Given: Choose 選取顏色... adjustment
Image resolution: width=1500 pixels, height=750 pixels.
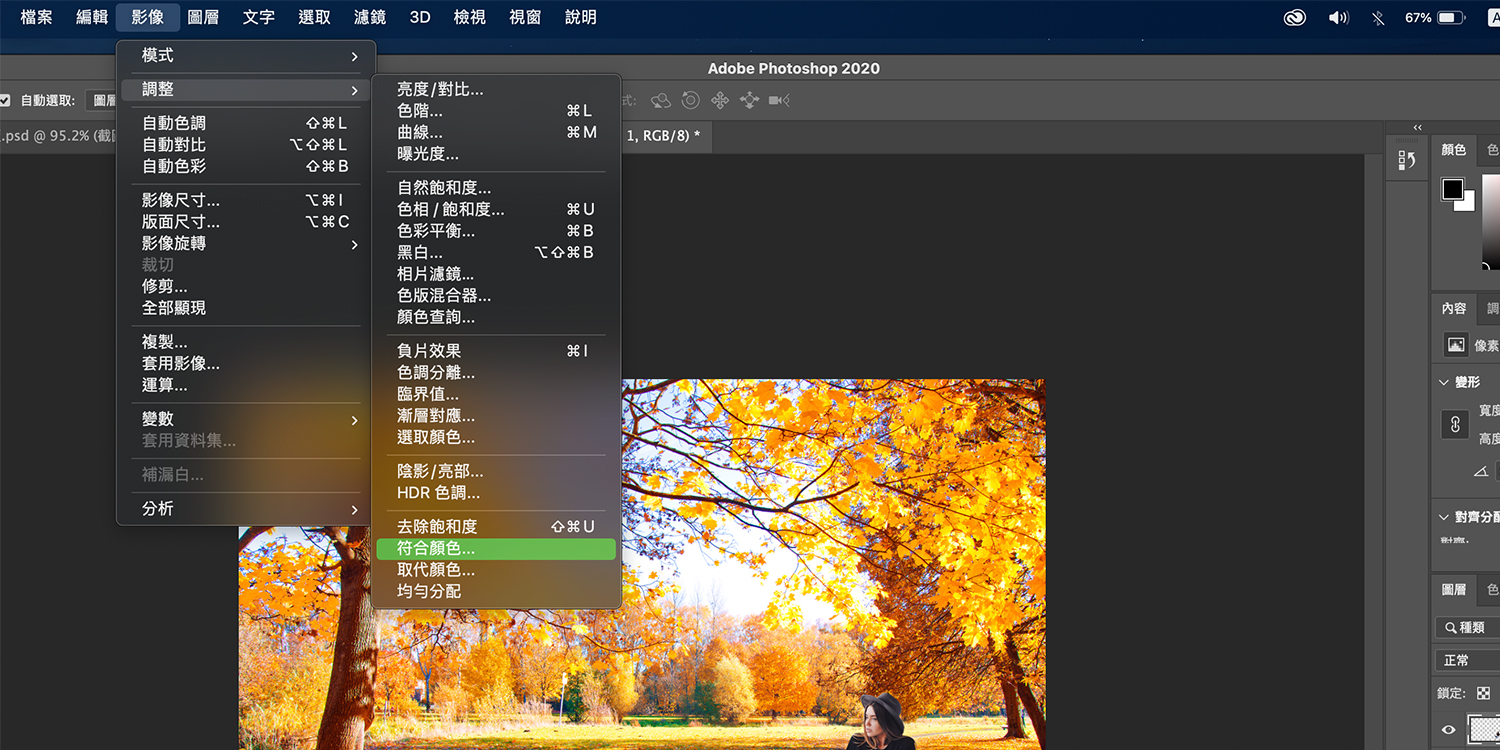Looking at the screenshot, I should (x=496, y=438).
